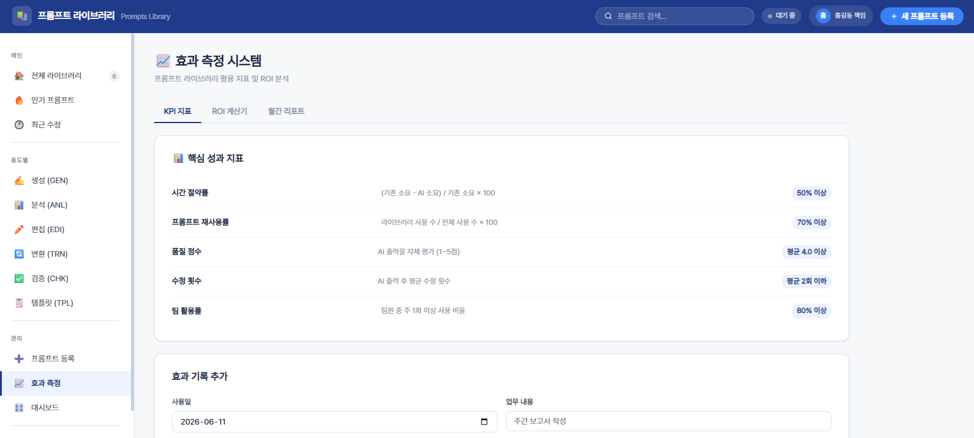
Task: Click the bar chart icon beside 핵심 성과 지표
Action: coord(178,158)
